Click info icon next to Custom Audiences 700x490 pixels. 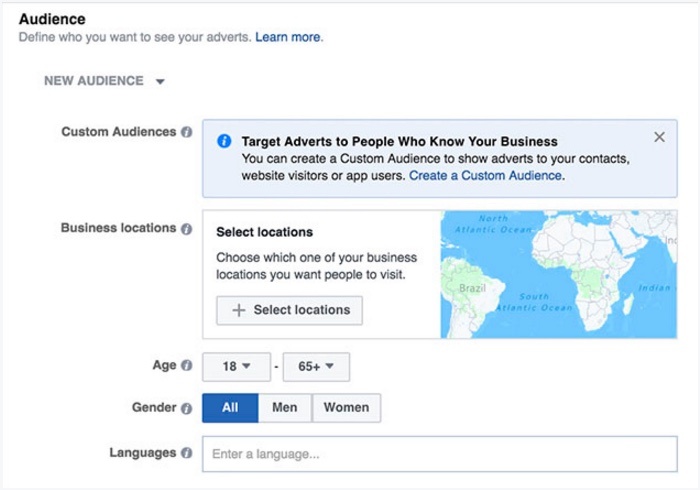point(187,132)
